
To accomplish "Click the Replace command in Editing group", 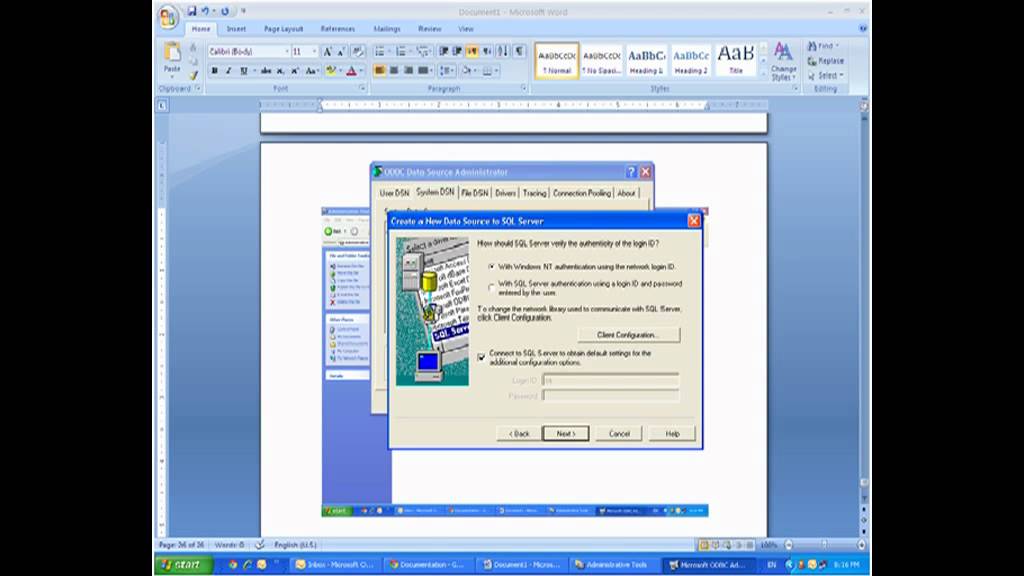I will [825, 61].
